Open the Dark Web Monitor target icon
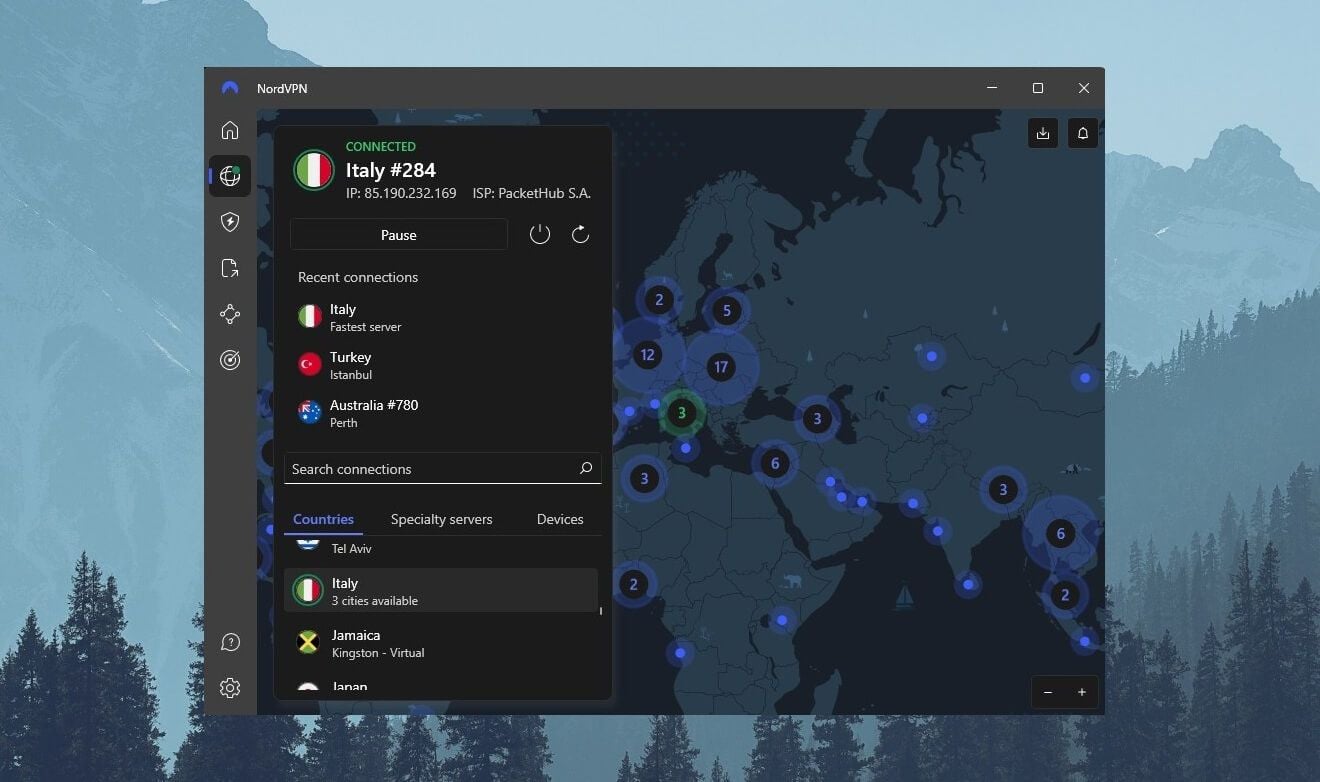 pos(230,360)
